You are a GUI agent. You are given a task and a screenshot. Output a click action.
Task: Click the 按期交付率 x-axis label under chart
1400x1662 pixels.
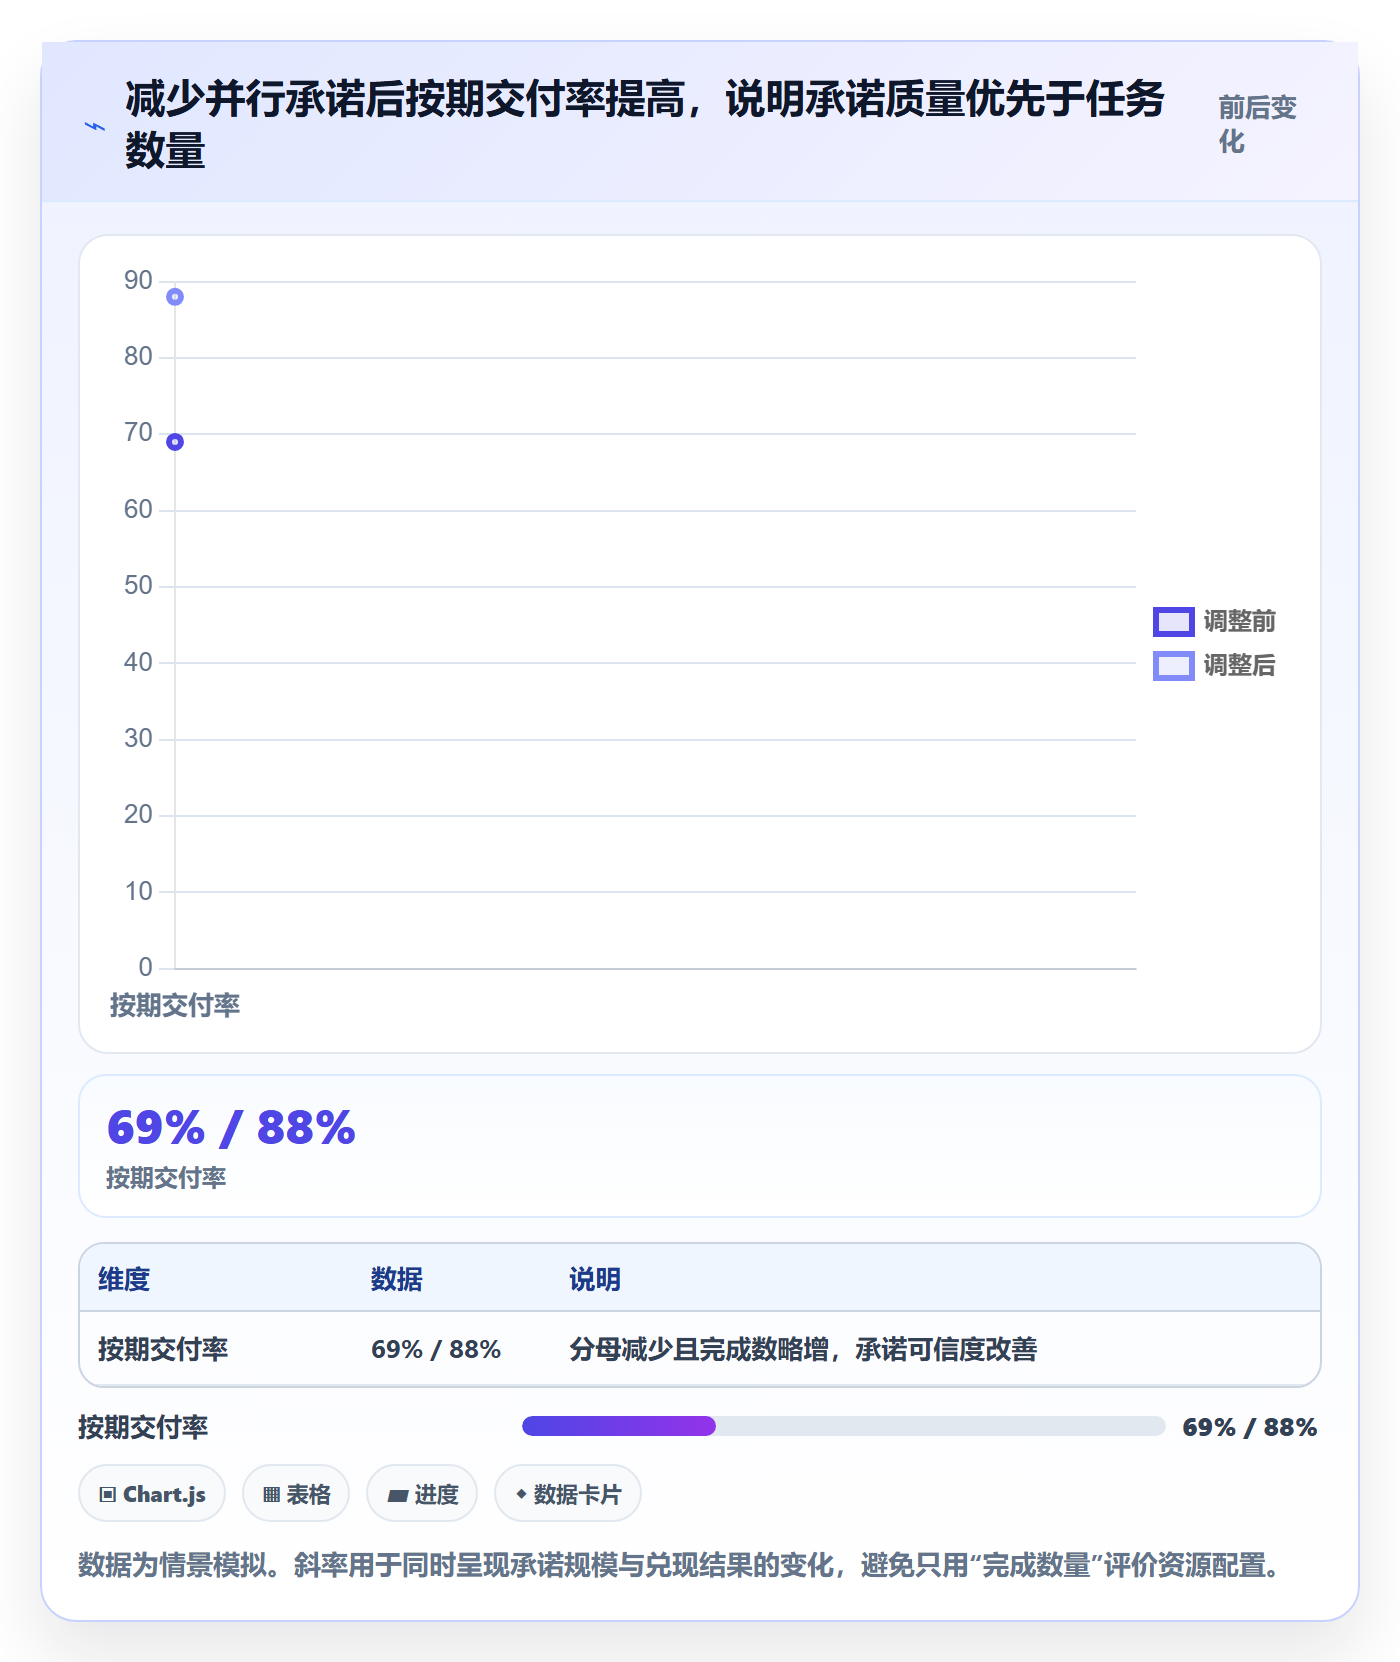[x=175, y=1005]
